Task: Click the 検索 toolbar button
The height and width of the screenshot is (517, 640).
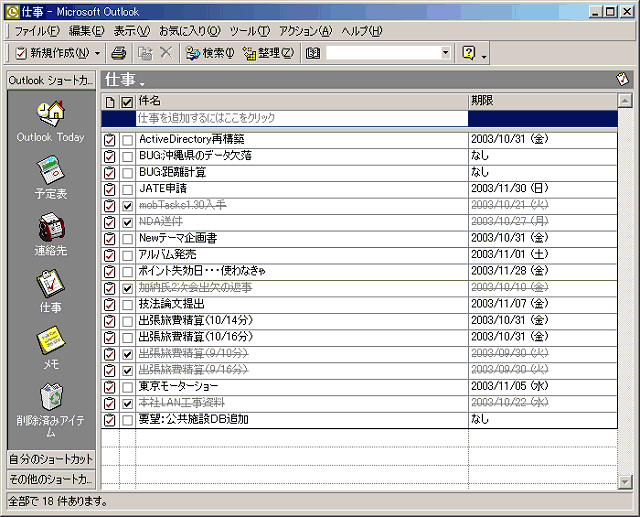Action: (x=210, y=53)
